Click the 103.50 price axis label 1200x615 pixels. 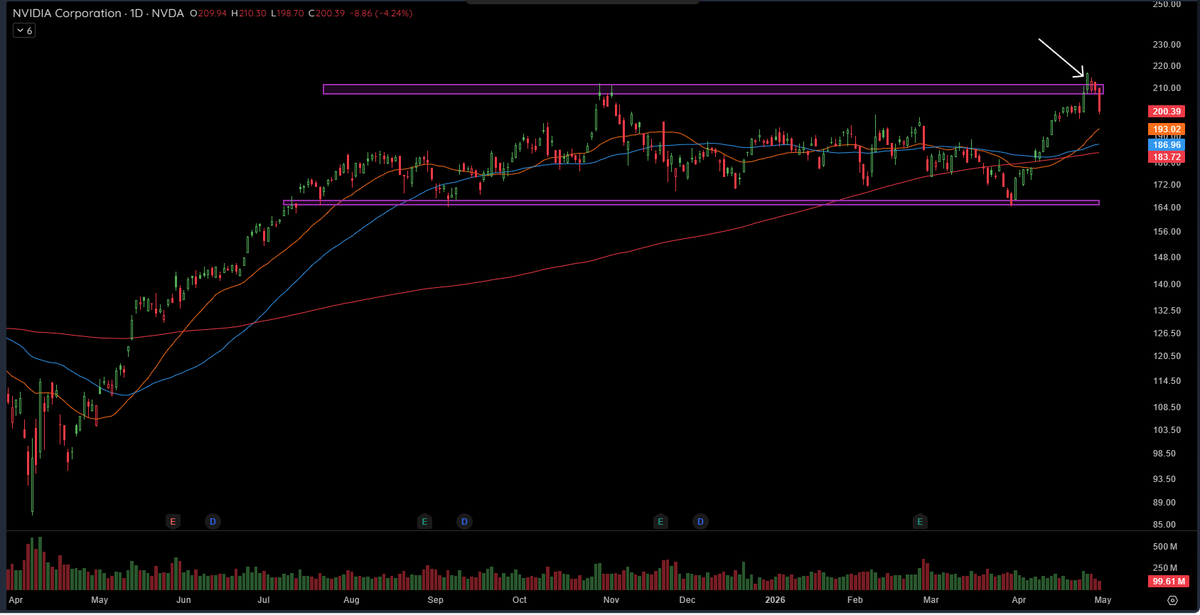1166,430
